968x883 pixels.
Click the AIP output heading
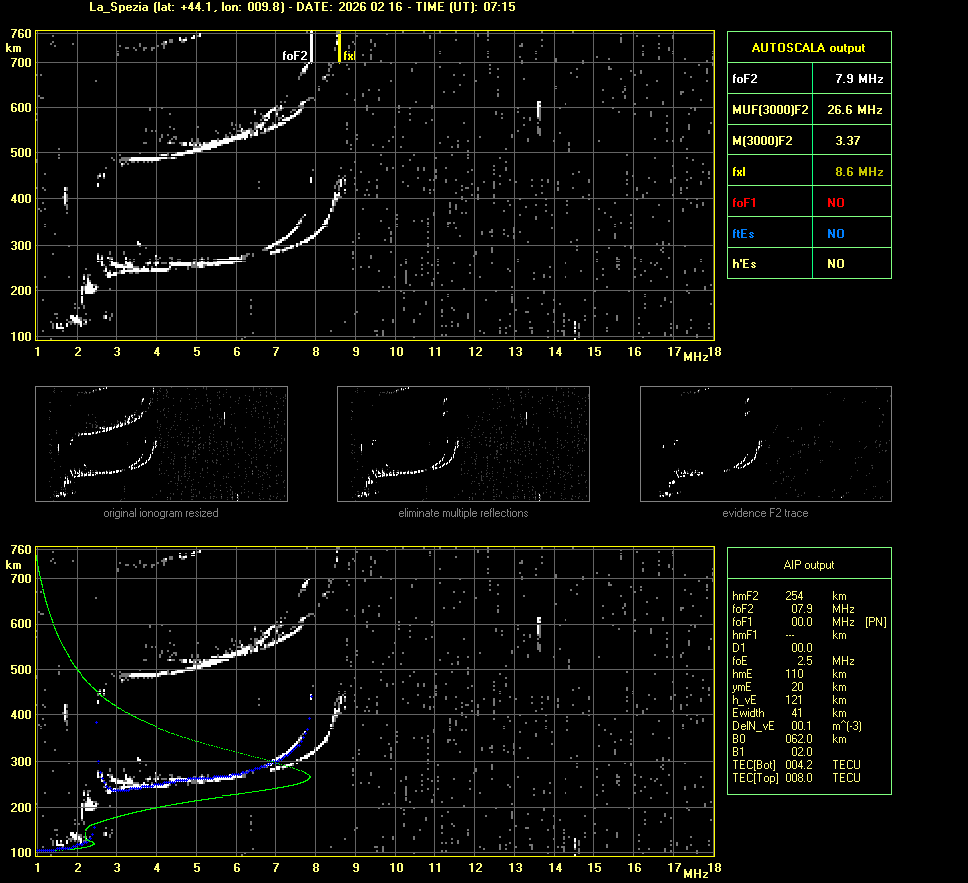point(808,565)
